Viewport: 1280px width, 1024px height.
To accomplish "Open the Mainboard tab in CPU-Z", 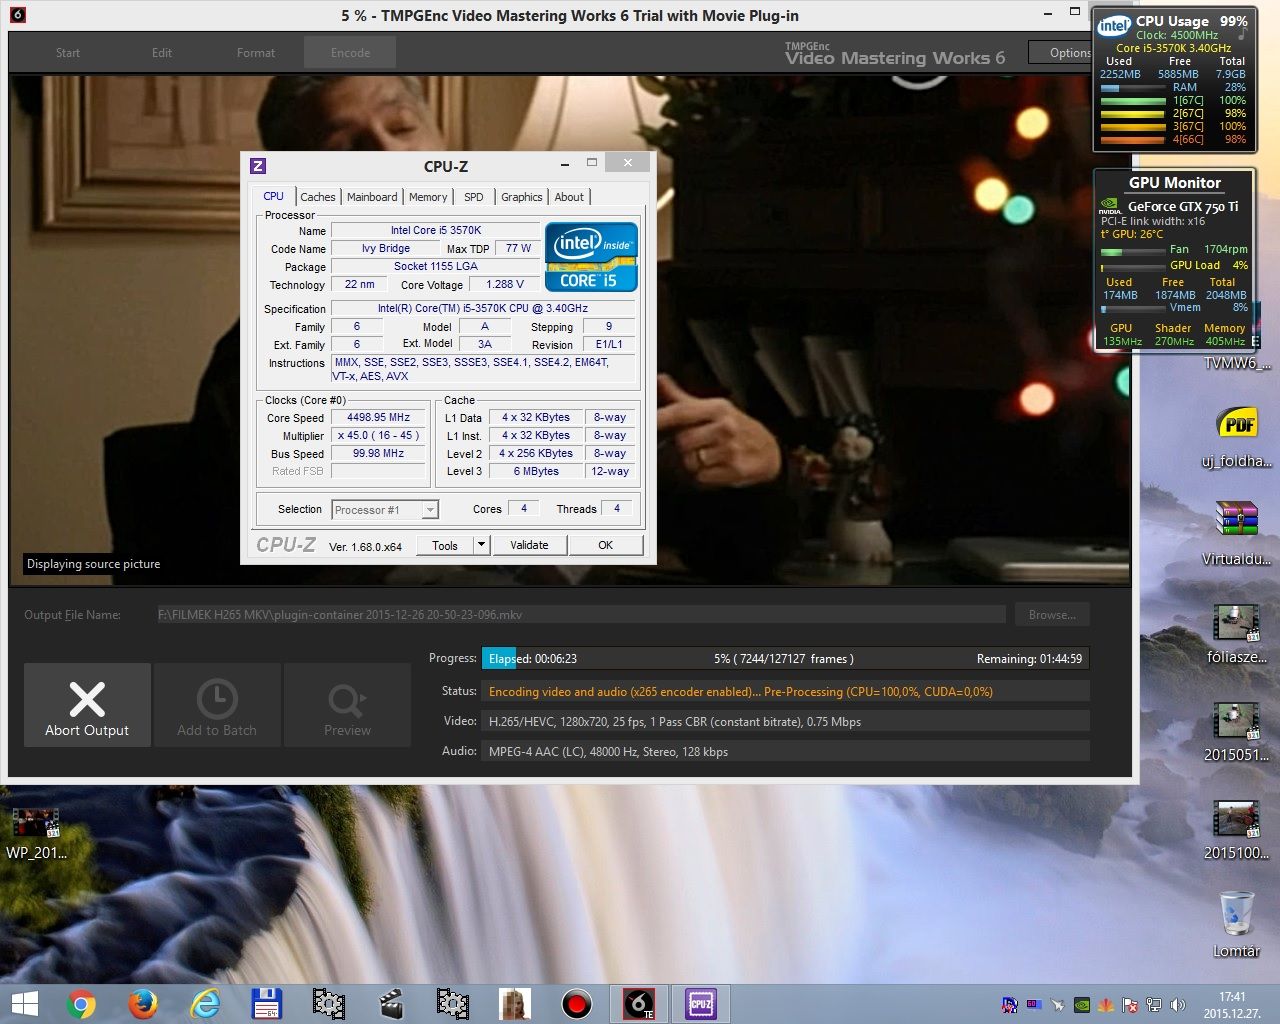I will (372, 197).
